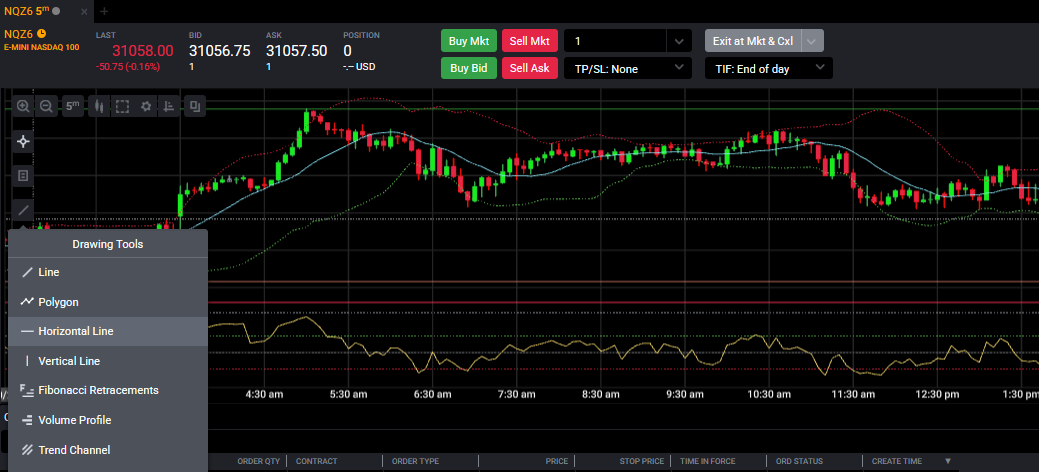Open the order quantity dropdown arrow

[679, 41]
